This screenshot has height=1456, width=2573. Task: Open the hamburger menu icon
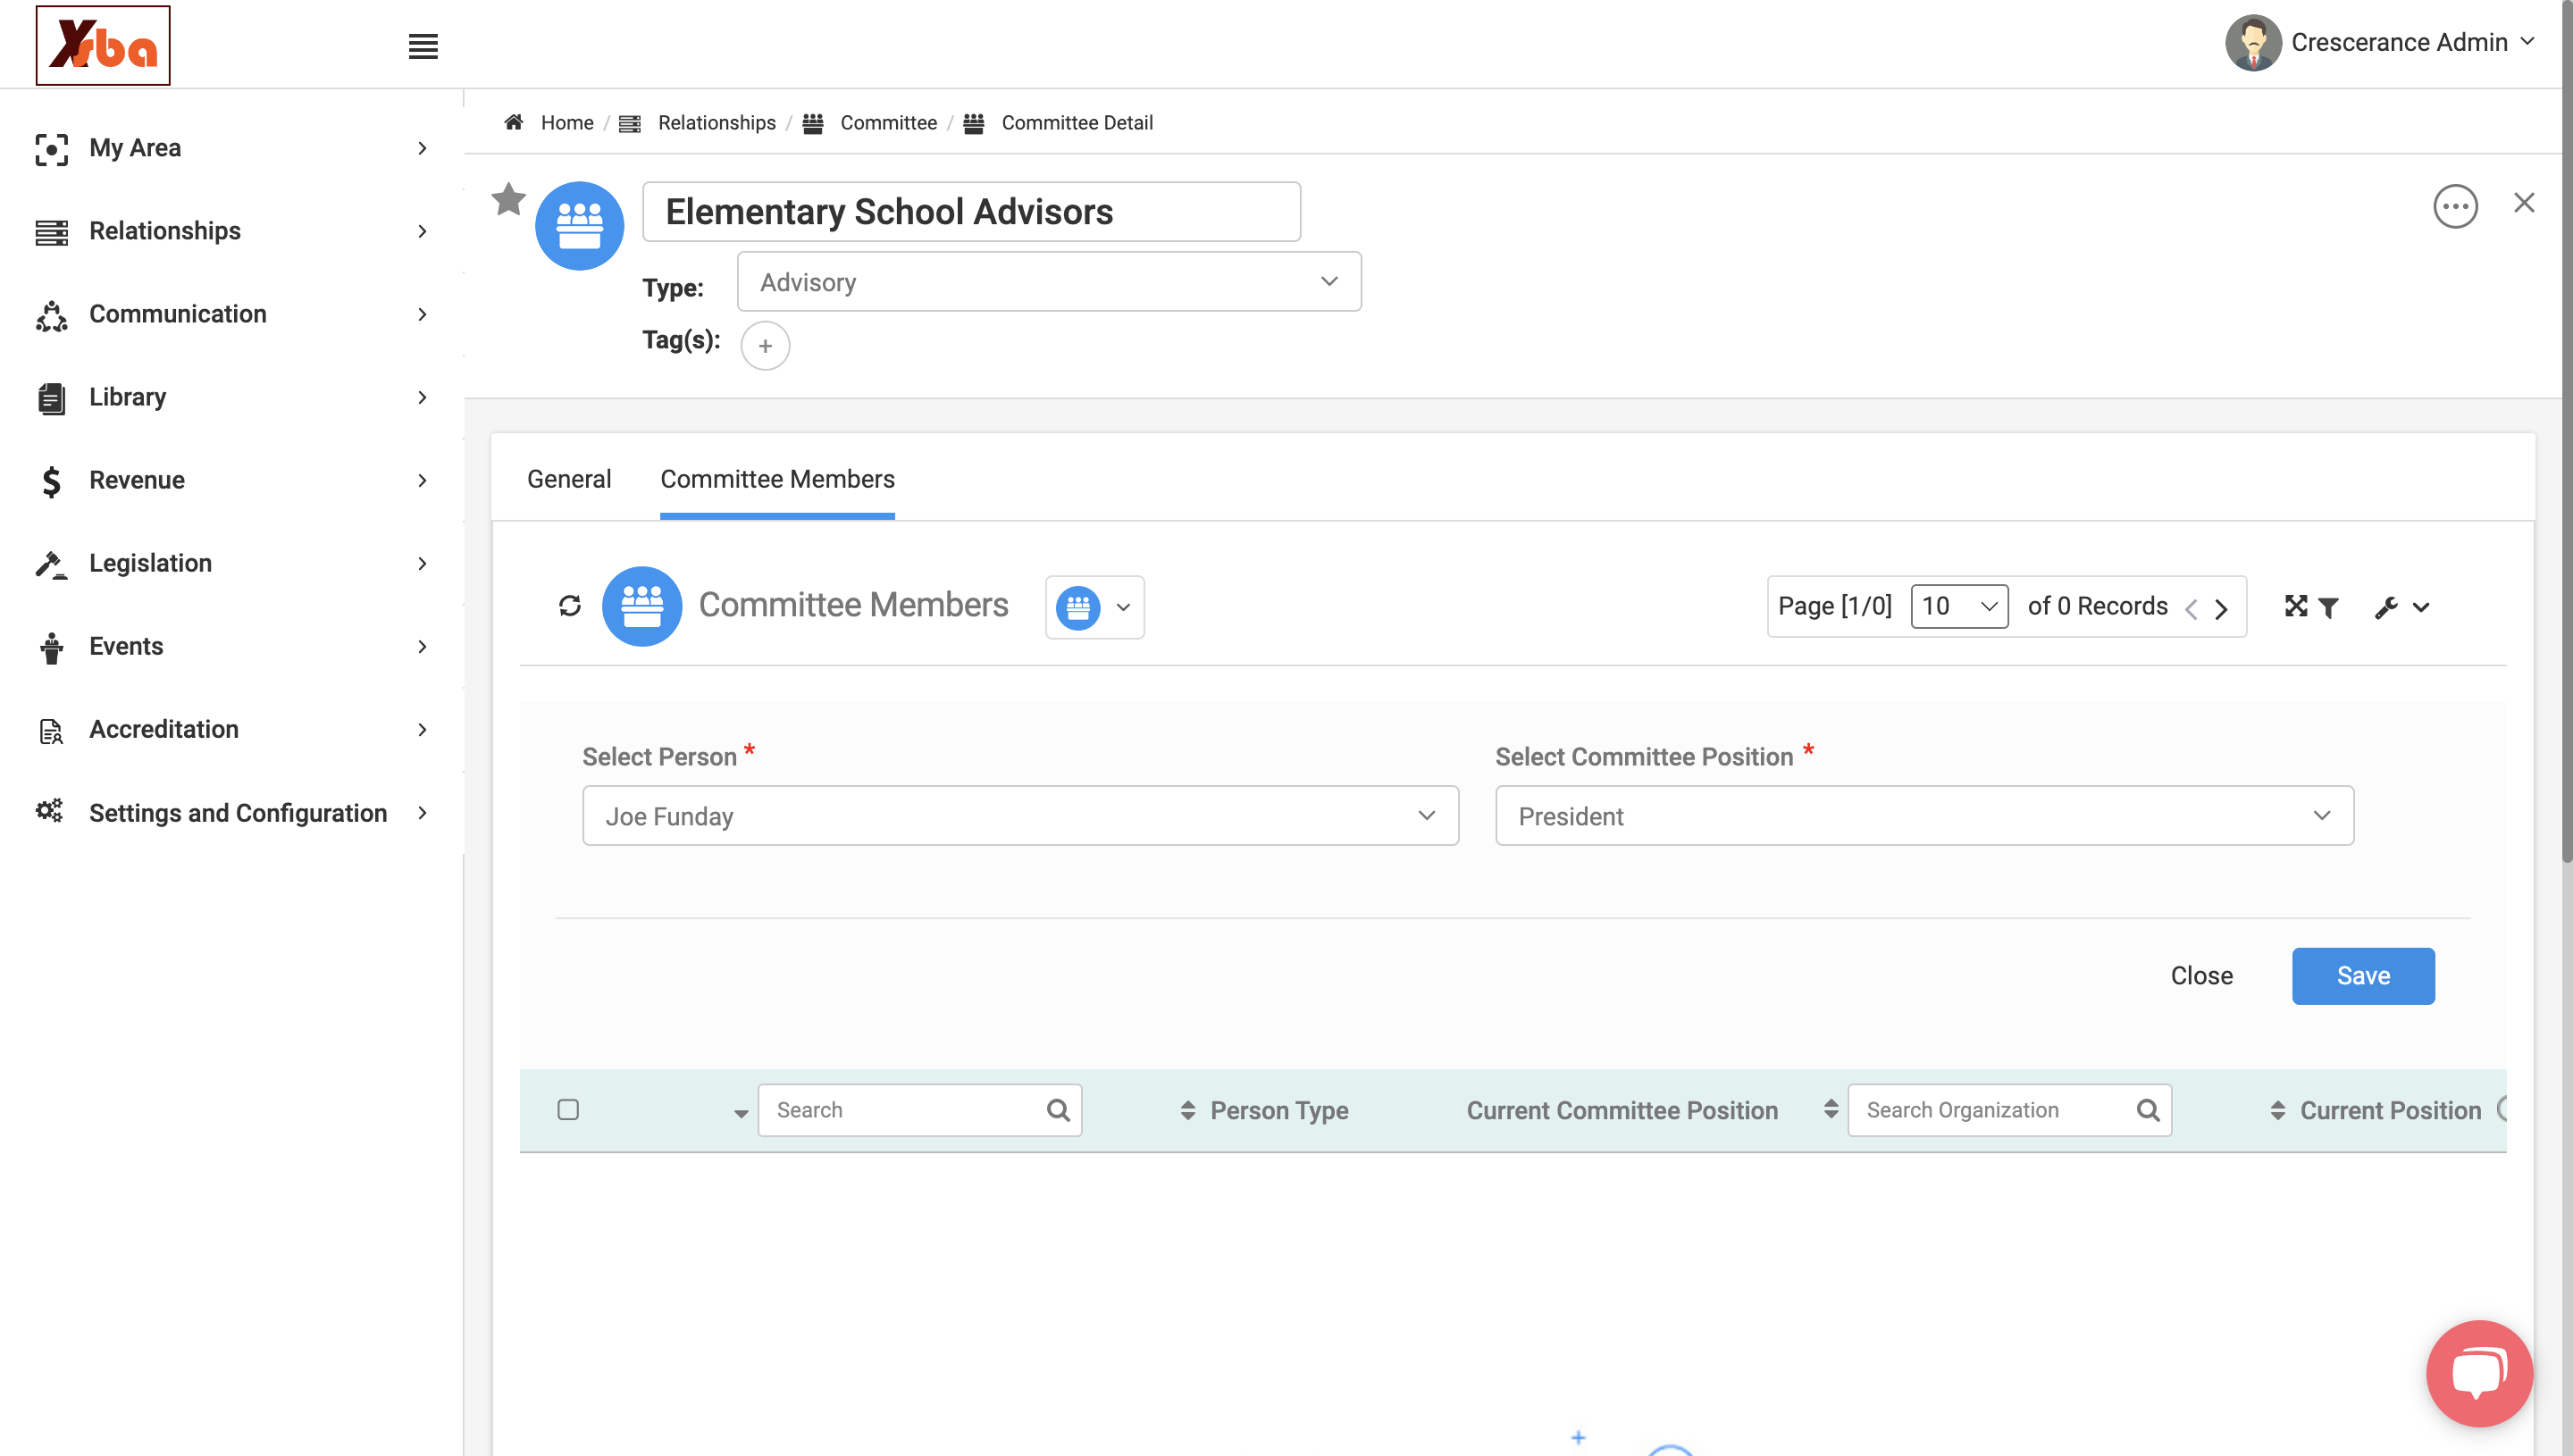coord(423,46)
